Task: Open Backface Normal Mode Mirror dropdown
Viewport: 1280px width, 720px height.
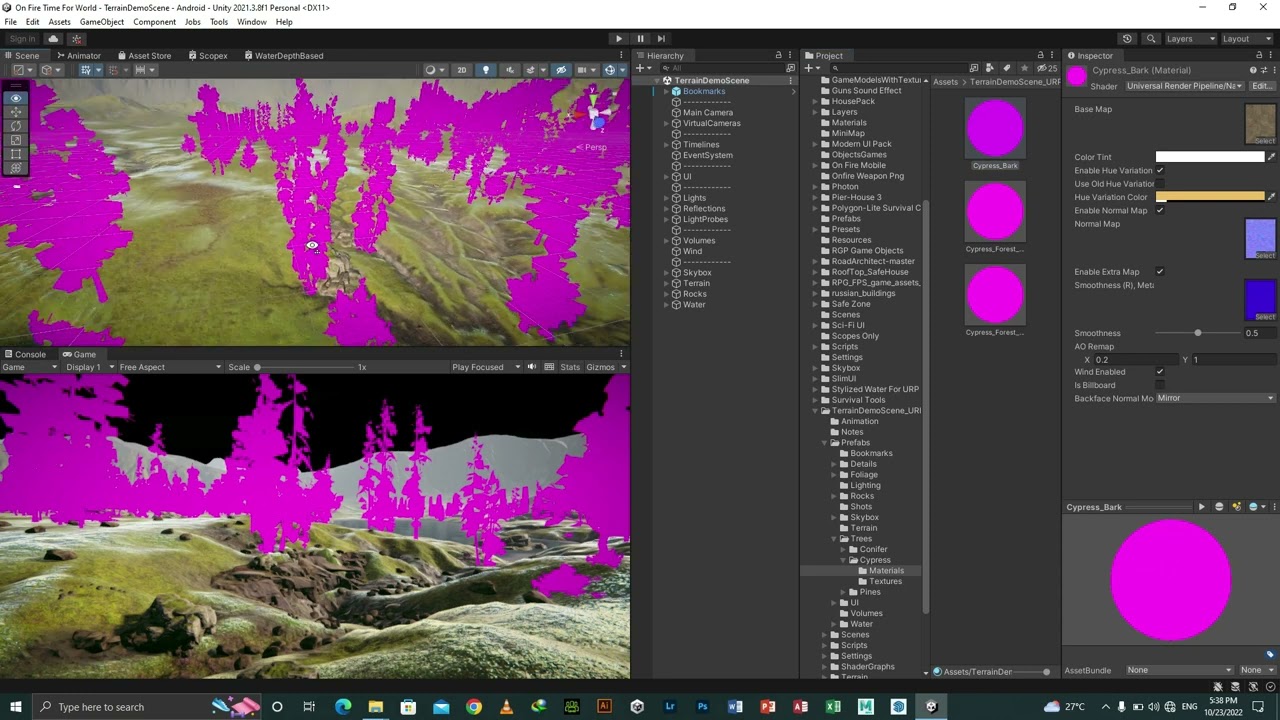Action: 1215,398
